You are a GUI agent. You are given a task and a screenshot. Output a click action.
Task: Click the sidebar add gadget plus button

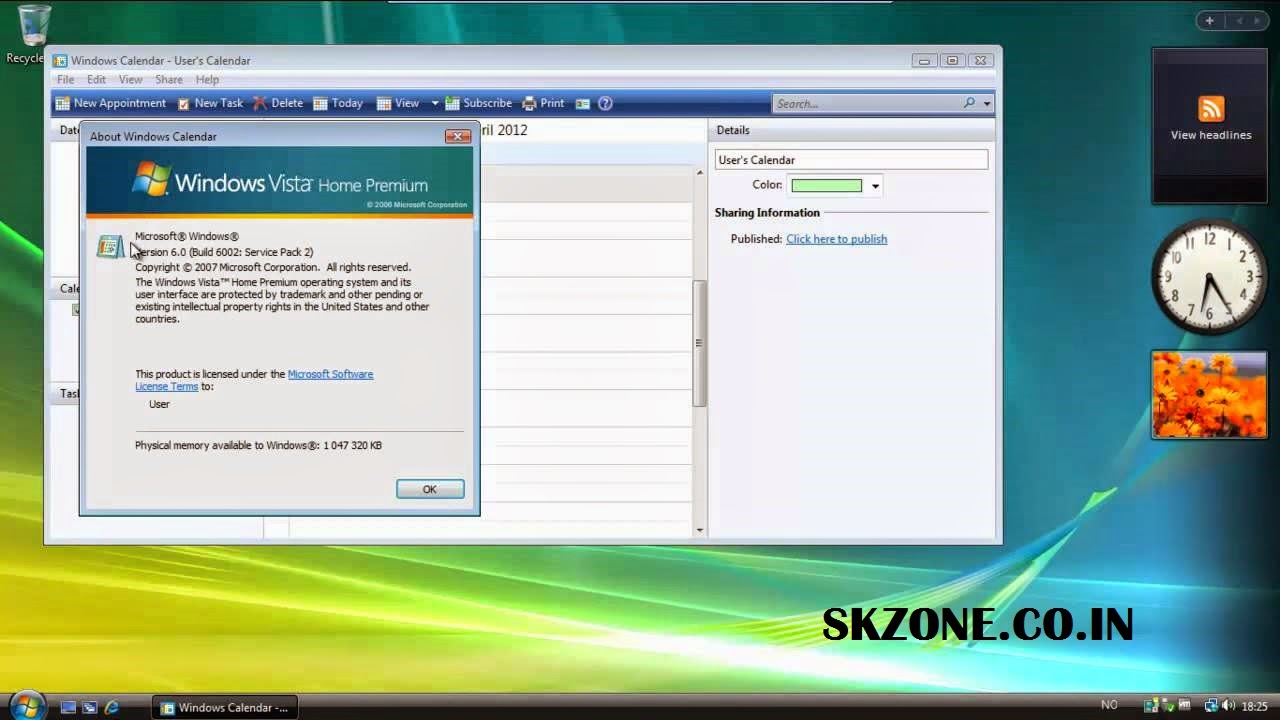(x=1209, y=21)
